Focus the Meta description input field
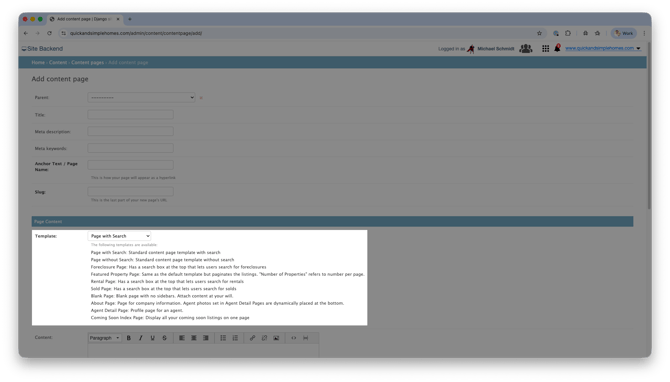The height and width of the screenshot is (382, 670). 130,132
